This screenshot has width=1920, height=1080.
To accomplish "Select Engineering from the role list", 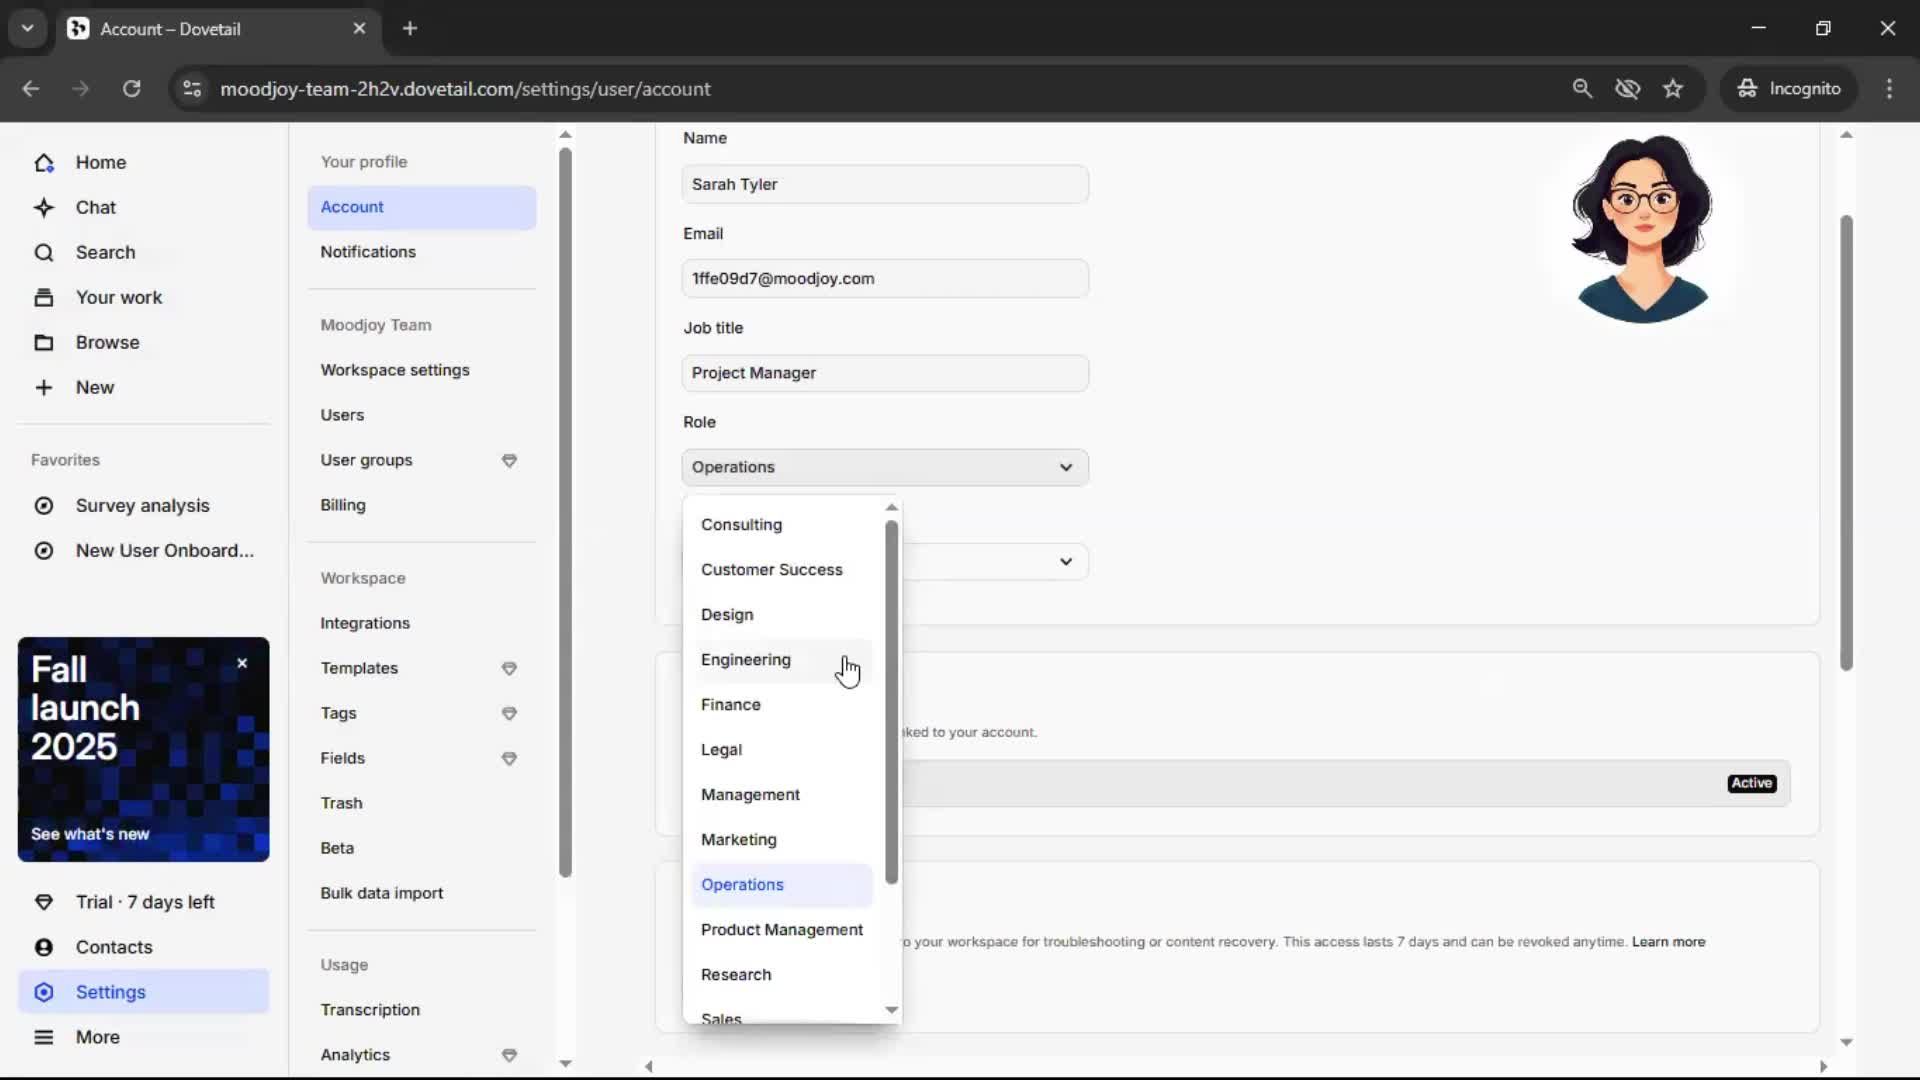I will tap(746, 660).
